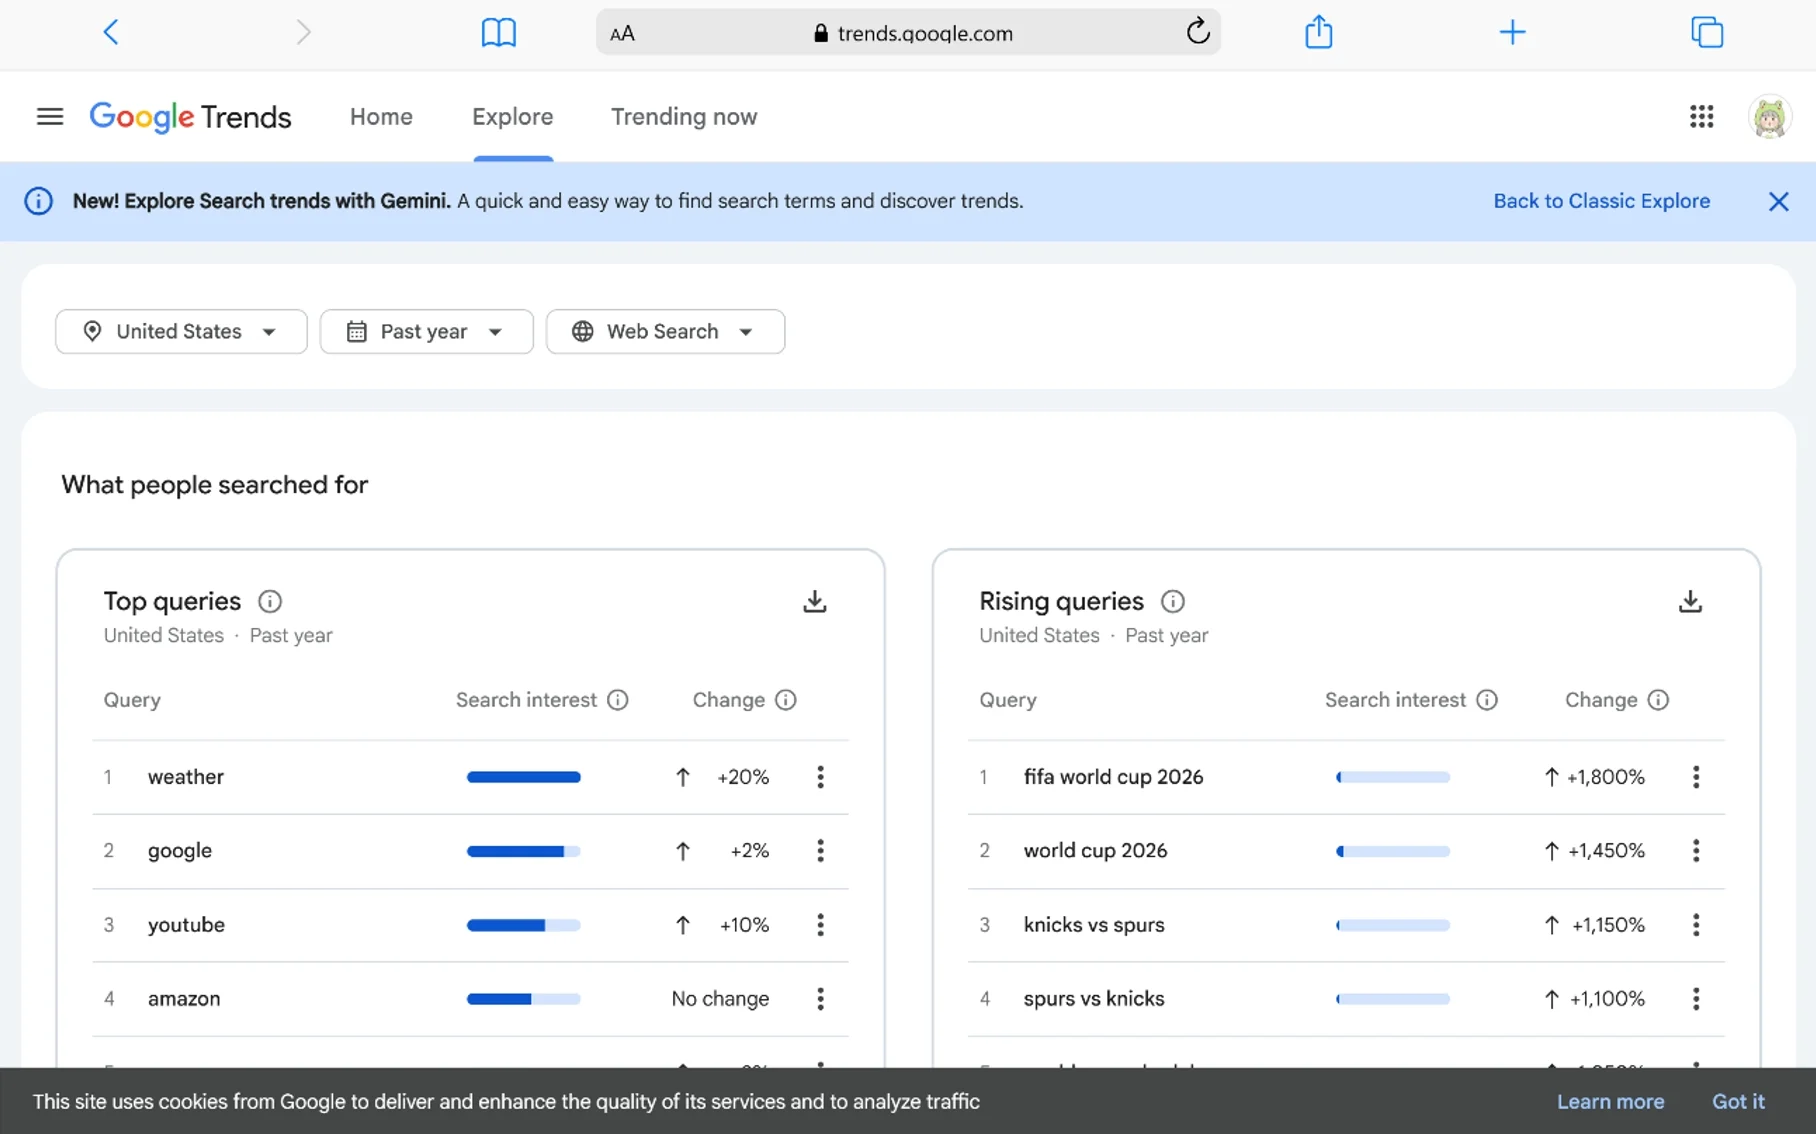Viewport: 1816px width, 1134px height.
Task: Open Safari bookmarks book icon
Action: [x=498, y=33]
